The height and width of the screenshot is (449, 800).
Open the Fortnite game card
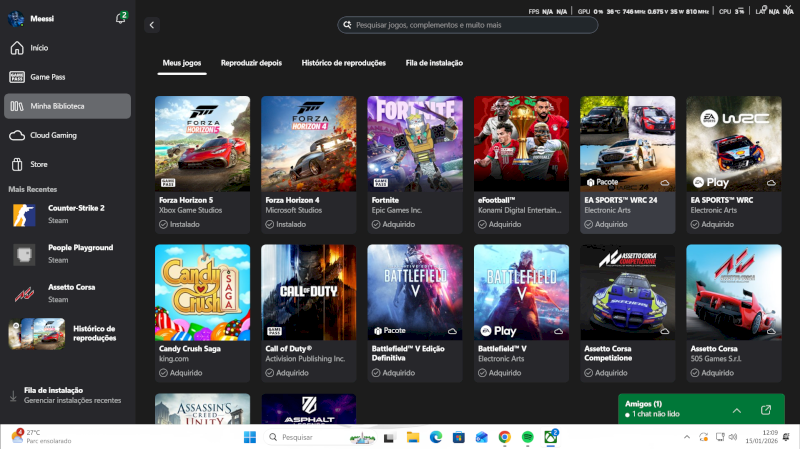point(415,164)
